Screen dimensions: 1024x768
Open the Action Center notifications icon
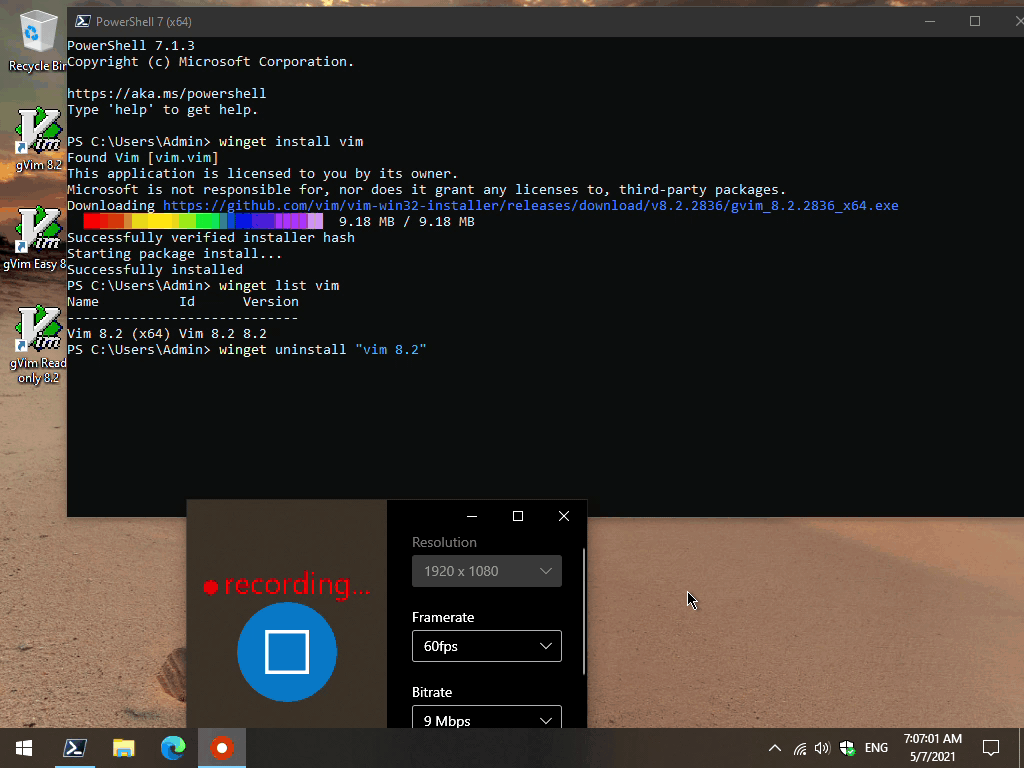991,748
